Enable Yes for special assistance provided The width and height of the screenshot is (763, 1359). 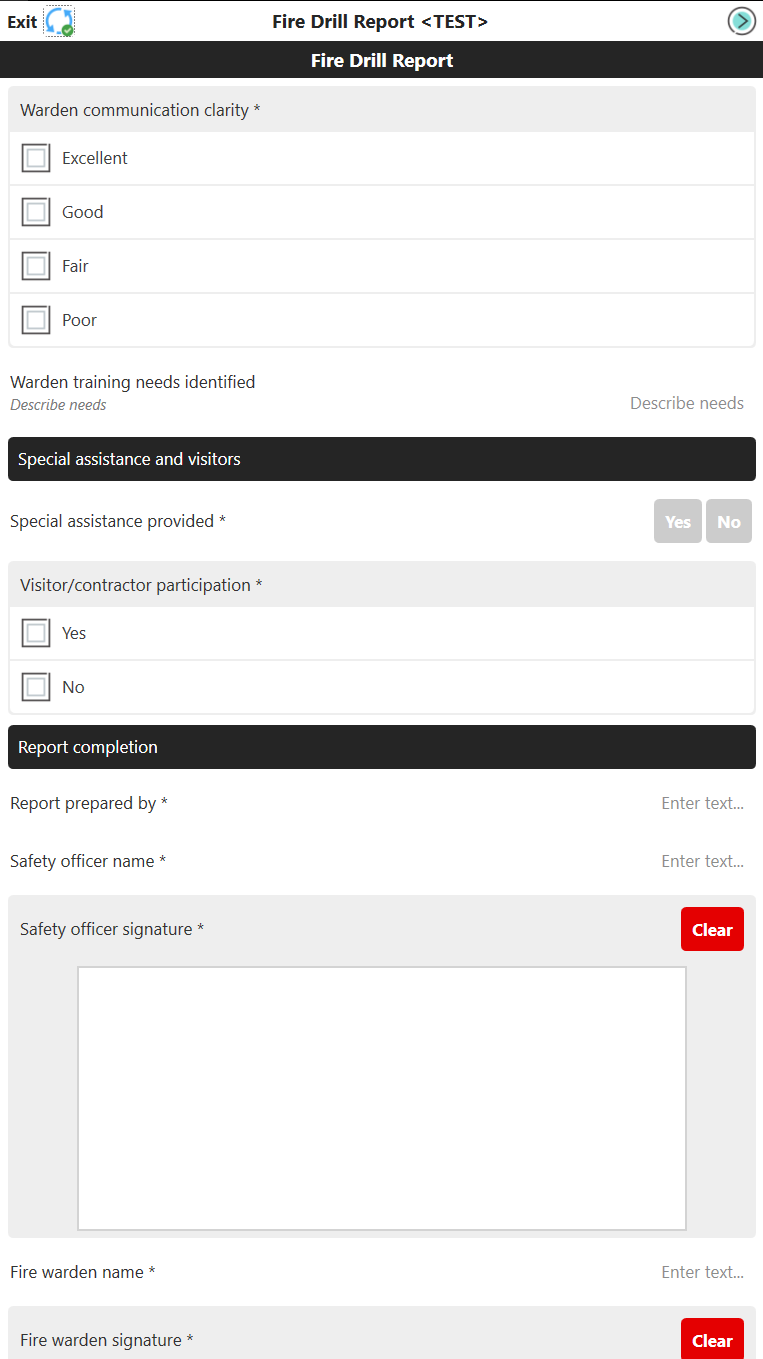click(677, 521)
